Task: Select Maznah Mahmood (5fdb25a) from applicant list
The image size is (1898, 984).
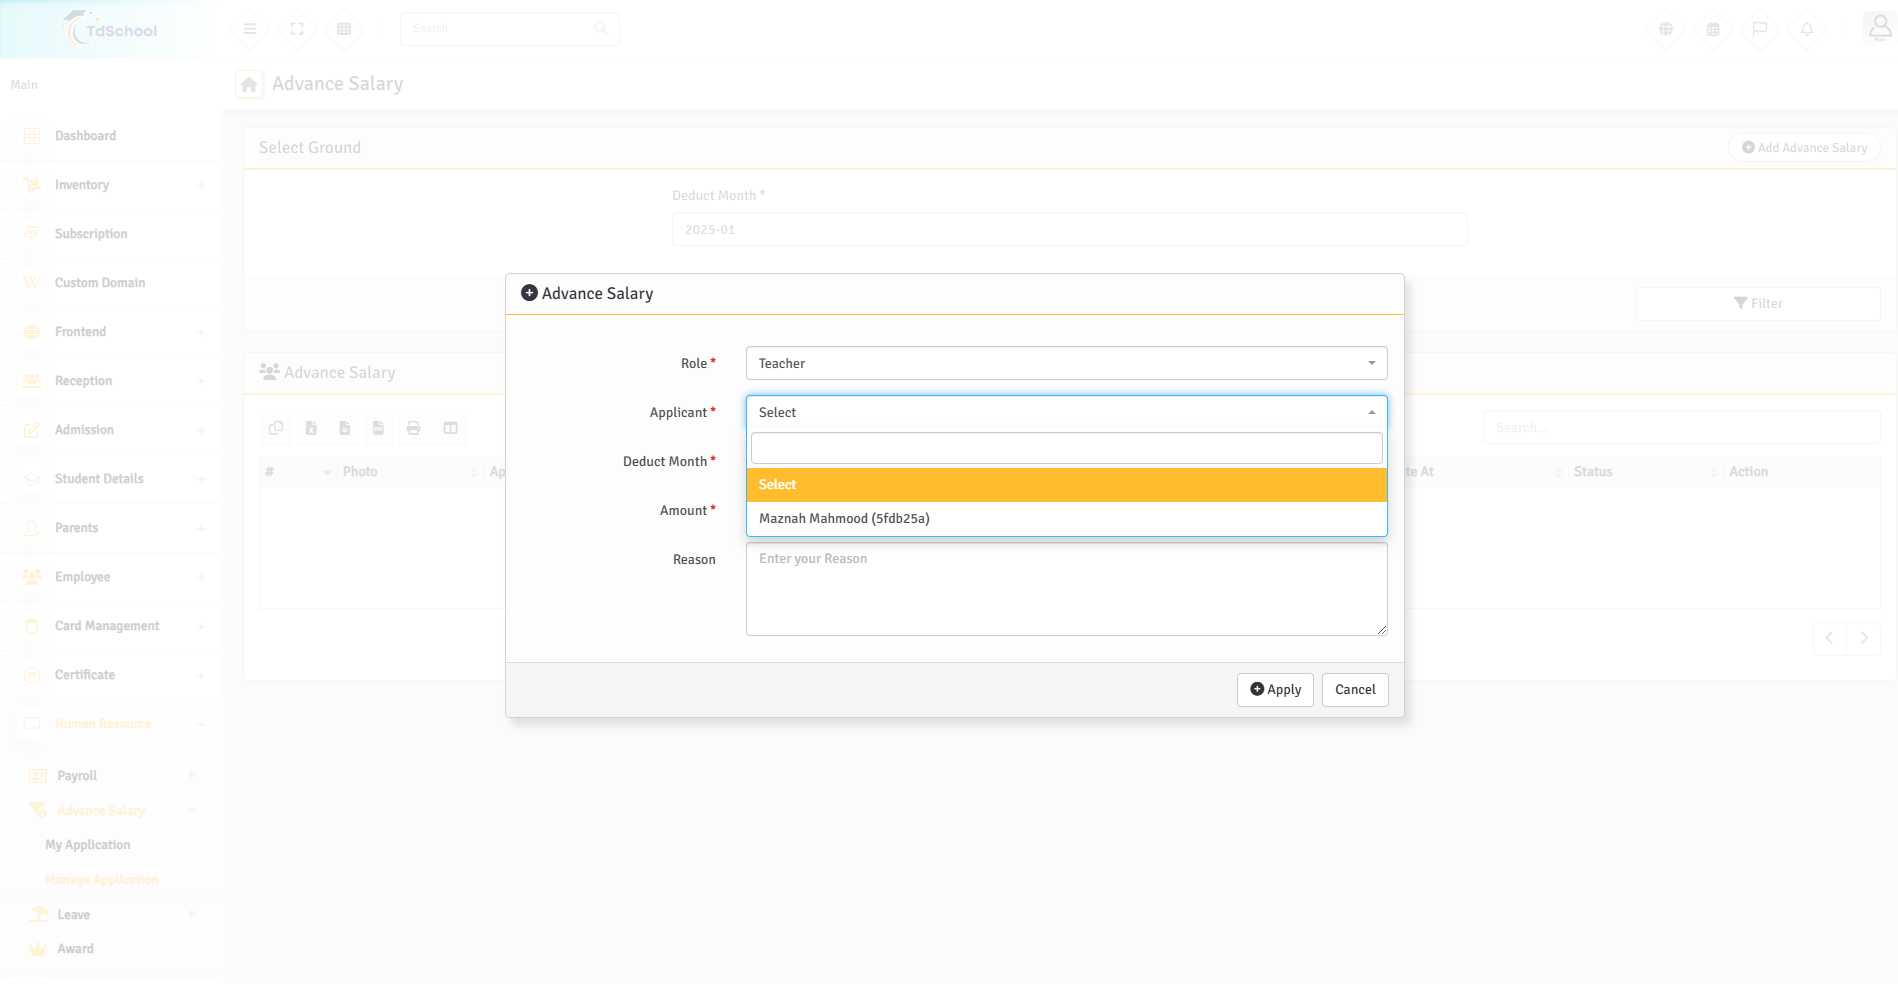Action: point(844,518)
